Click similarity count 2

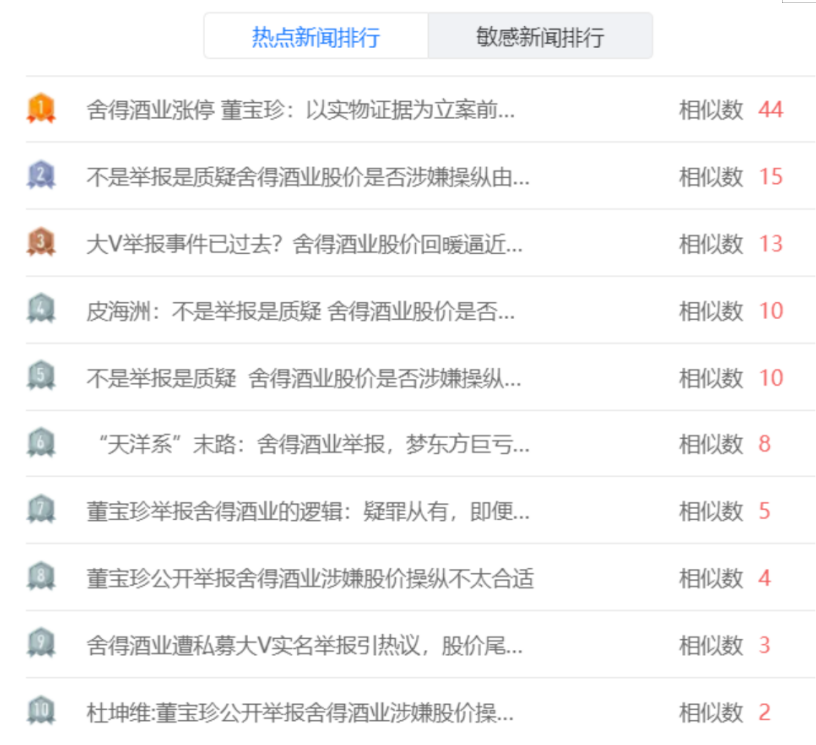click(764, 713)
